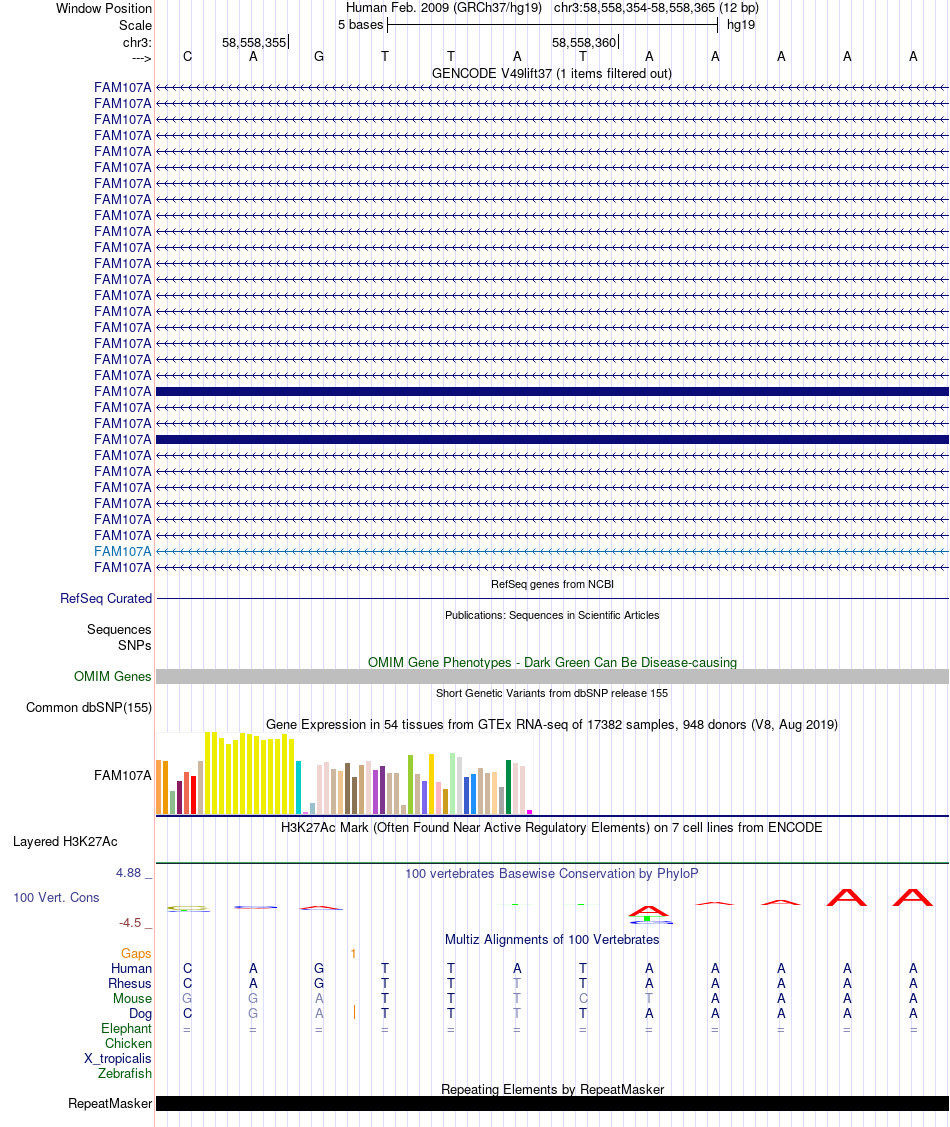Click the orange insertion bar in Dog row
The image size is (950, 1127).
[x=354, y=1012]
